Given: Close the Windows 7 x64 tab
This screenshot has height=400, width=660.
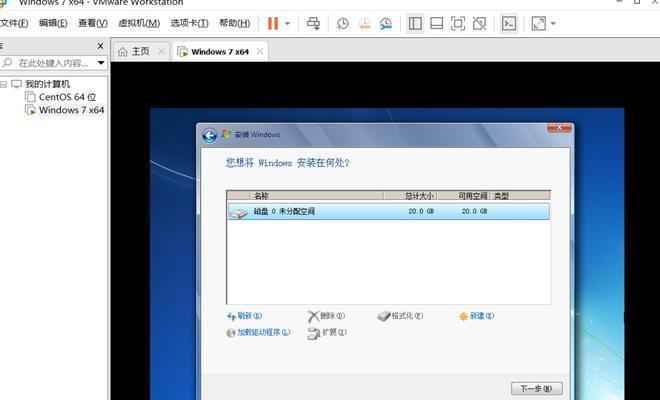Looking at the screenshot, I should (x=260, y=51).
